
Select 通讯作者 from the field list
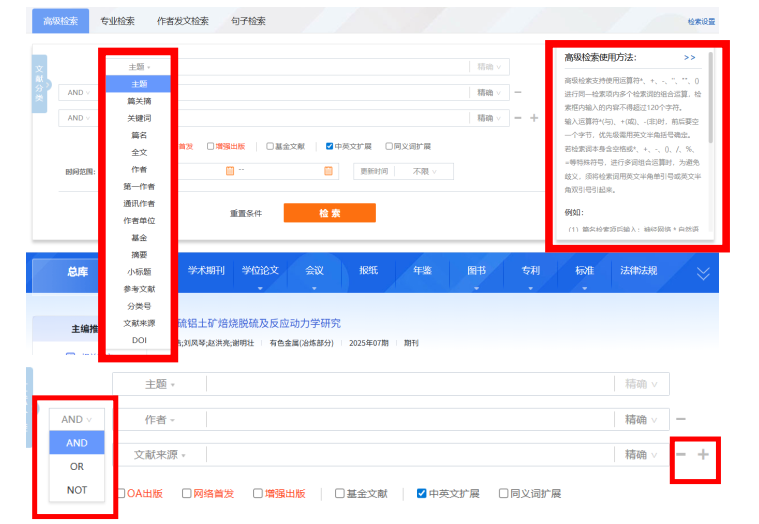139,203
